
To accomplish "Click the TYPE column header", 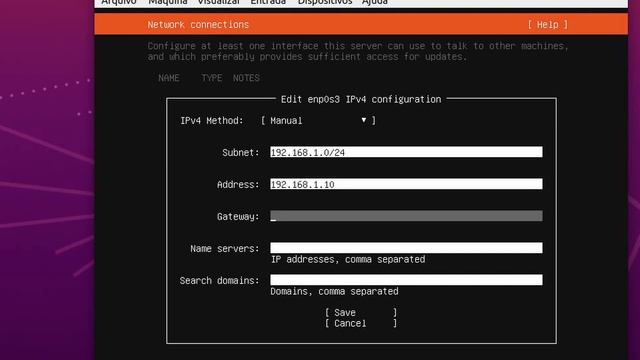I will [x=211, y=78].
